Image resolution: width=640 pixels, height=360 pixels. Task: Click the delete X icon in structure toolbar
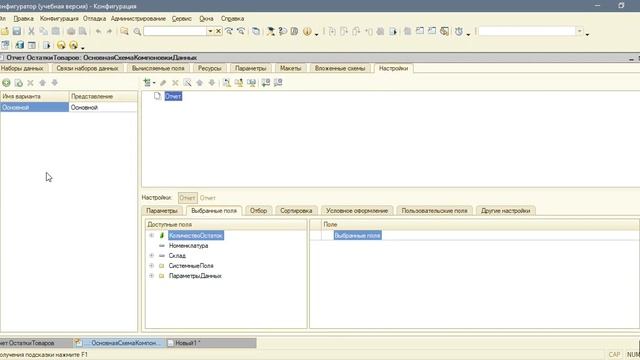coord(175,83)
